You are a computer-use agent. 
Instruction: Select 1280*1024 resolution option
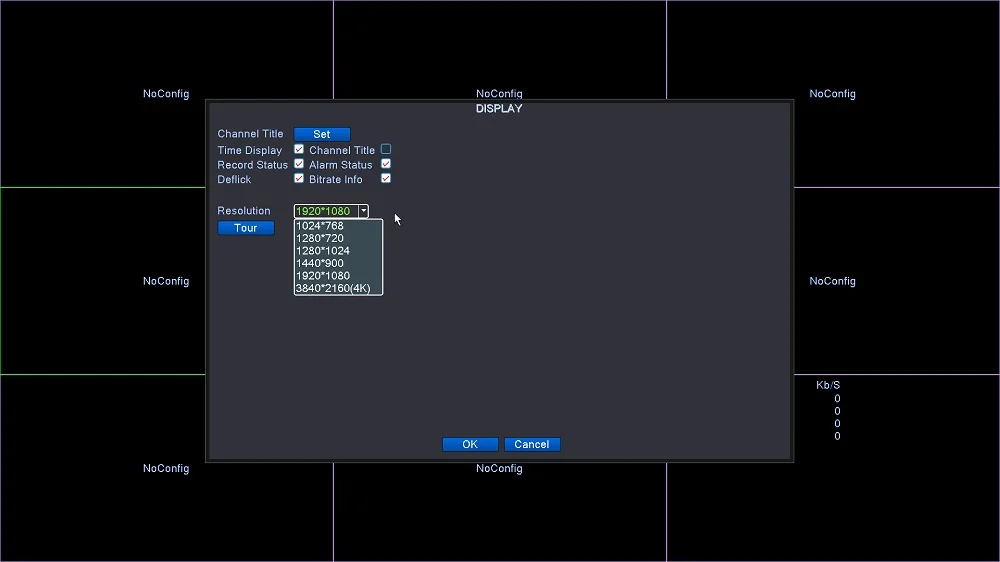(x=338, y=251)
